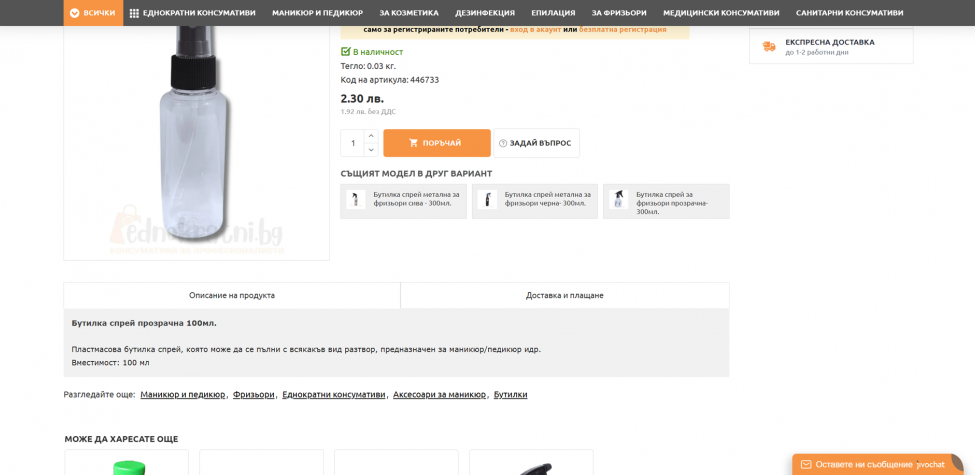Open ЗА ФРИЗЬОРИ menu
The height and width of the screenshot is (475, 975).
619,13
